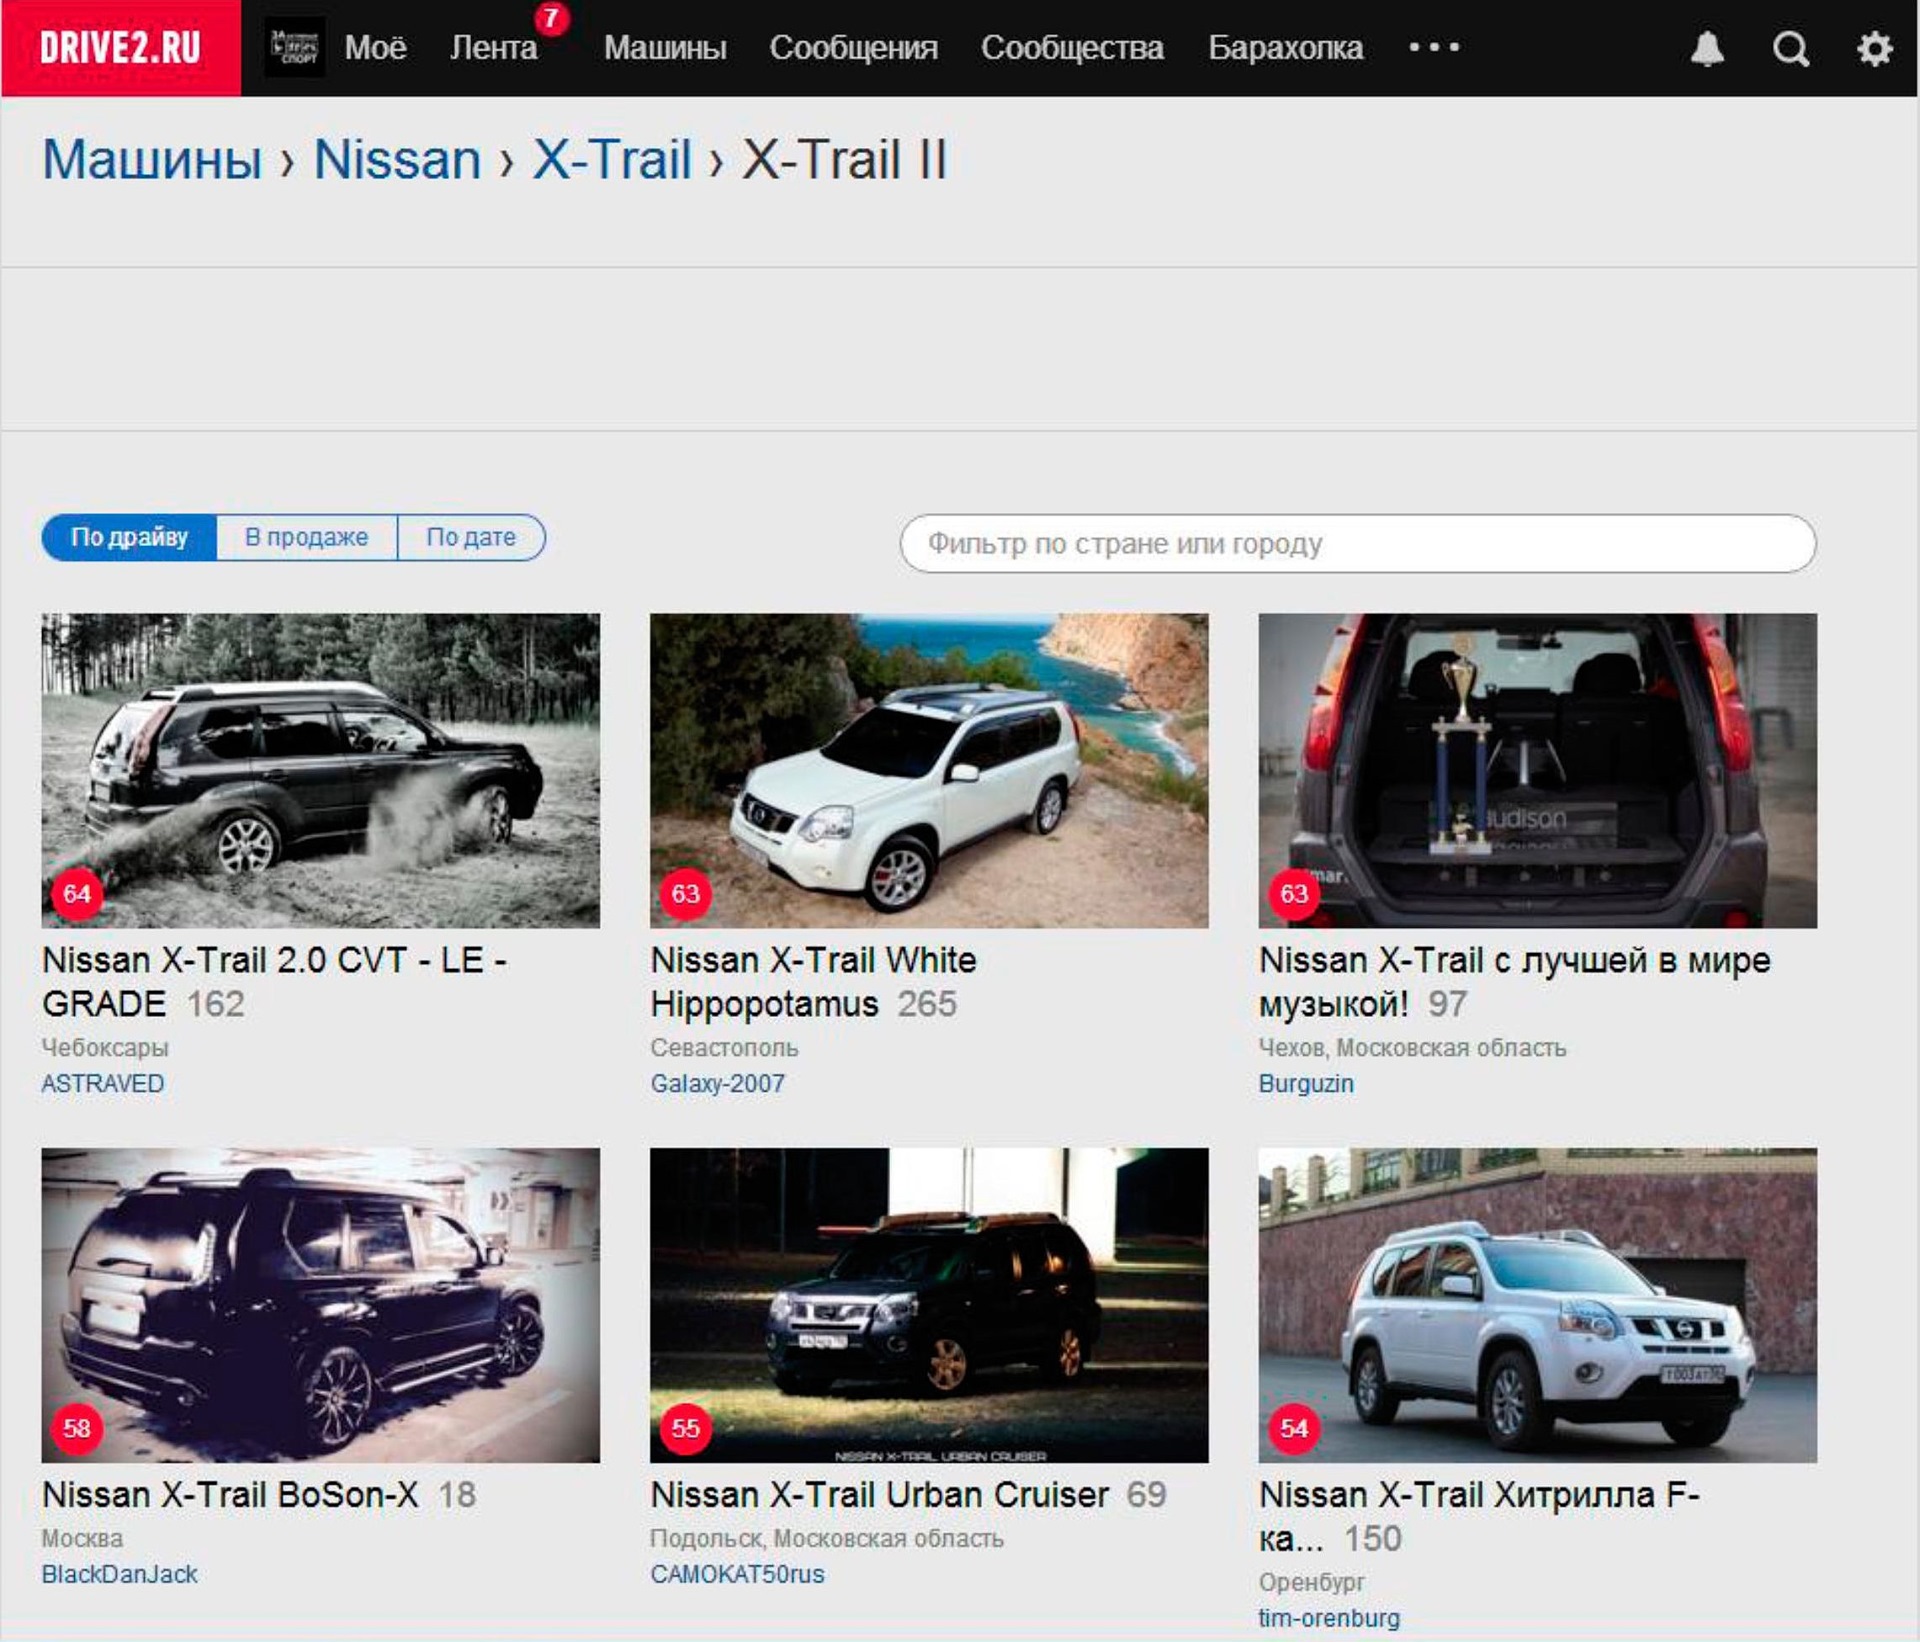The width and height of the screenshot is (1920, 1642).
Task: Open the Nissan X-Trail White Hippopotamus title
Action: click(x=813, y=982)
